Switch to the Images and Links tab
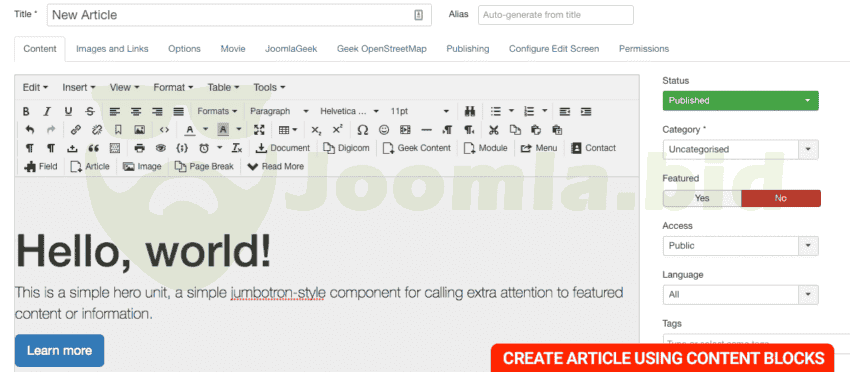 112,49
